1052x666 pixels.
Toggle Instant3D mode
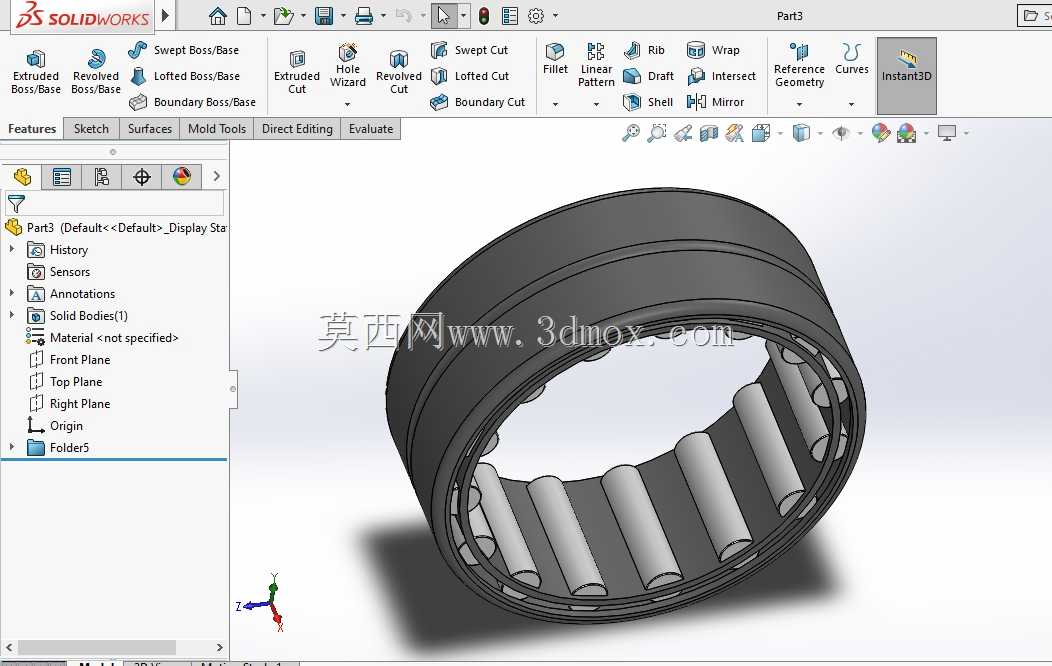click(x=906, y=76)
